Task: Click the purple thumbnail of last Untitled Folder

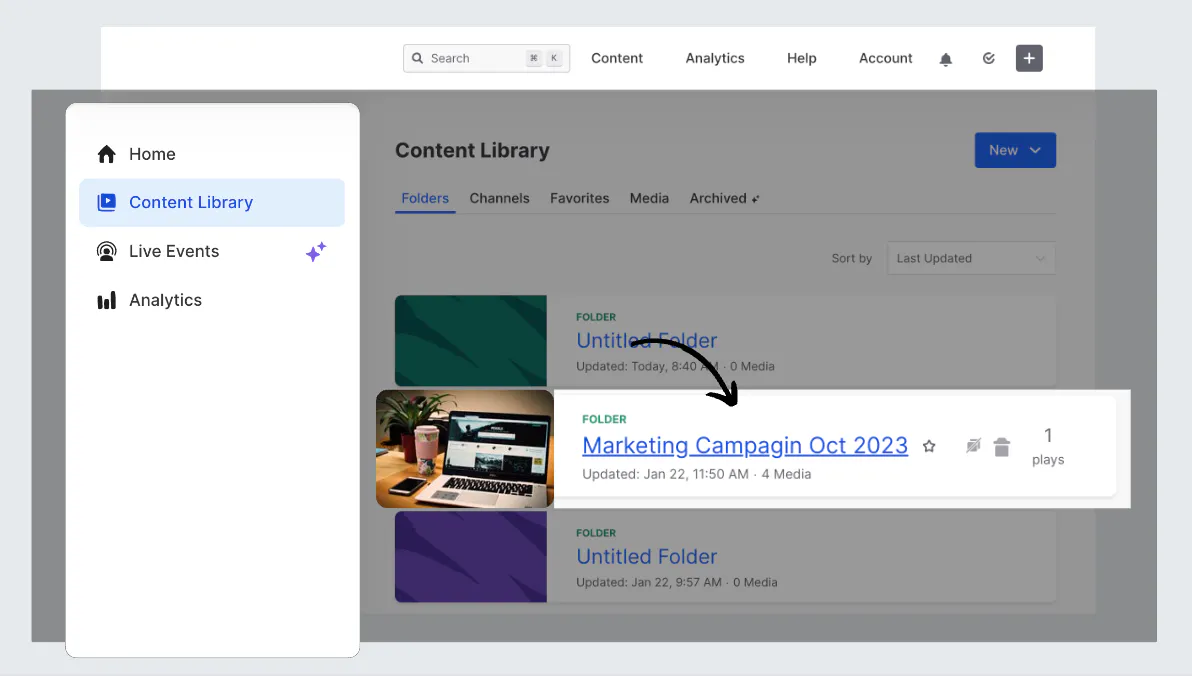Action: 471,557
